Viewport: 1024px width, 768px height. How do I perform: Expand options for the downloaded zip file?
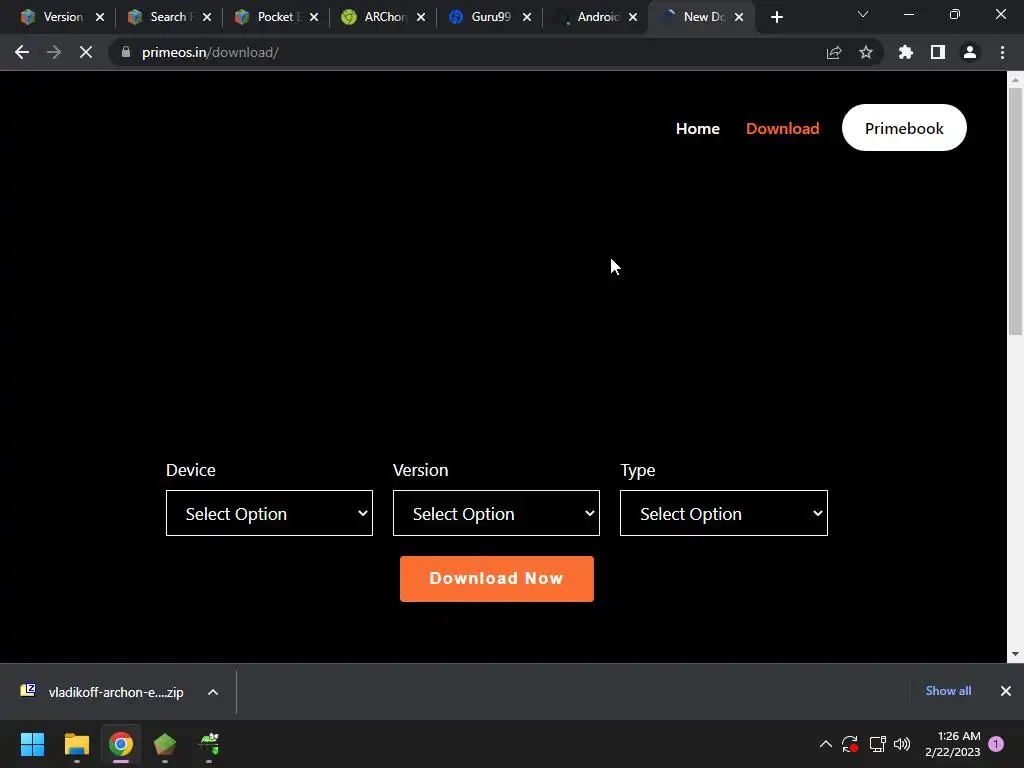click(213, 692)
